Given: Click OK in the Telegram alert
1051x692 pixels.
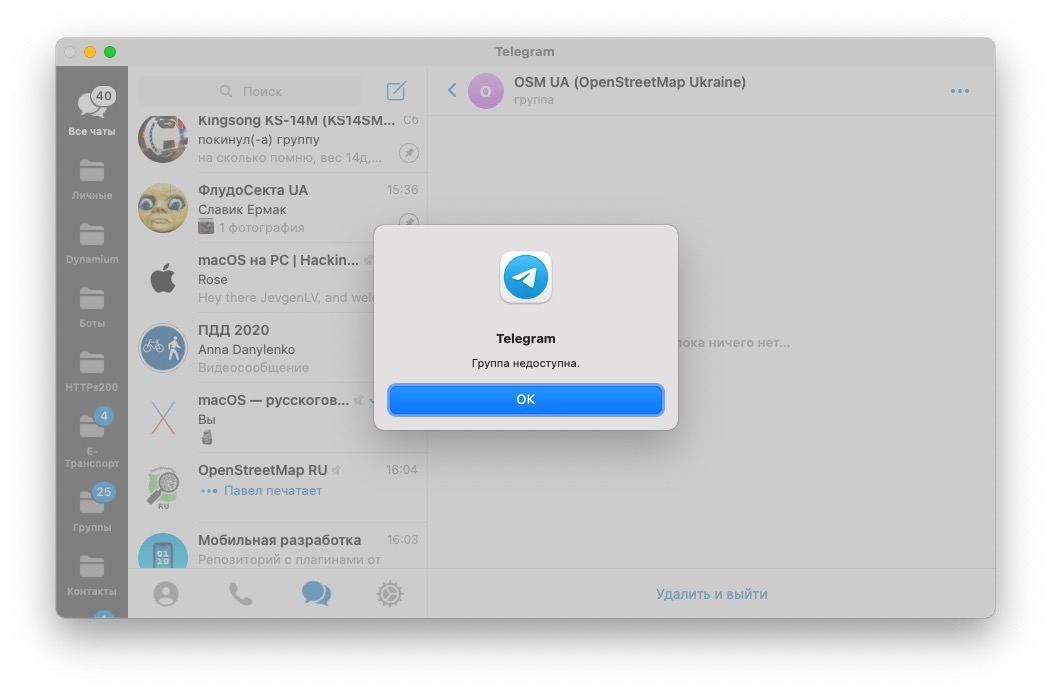Looking at the screenshot, I should 526,400.
